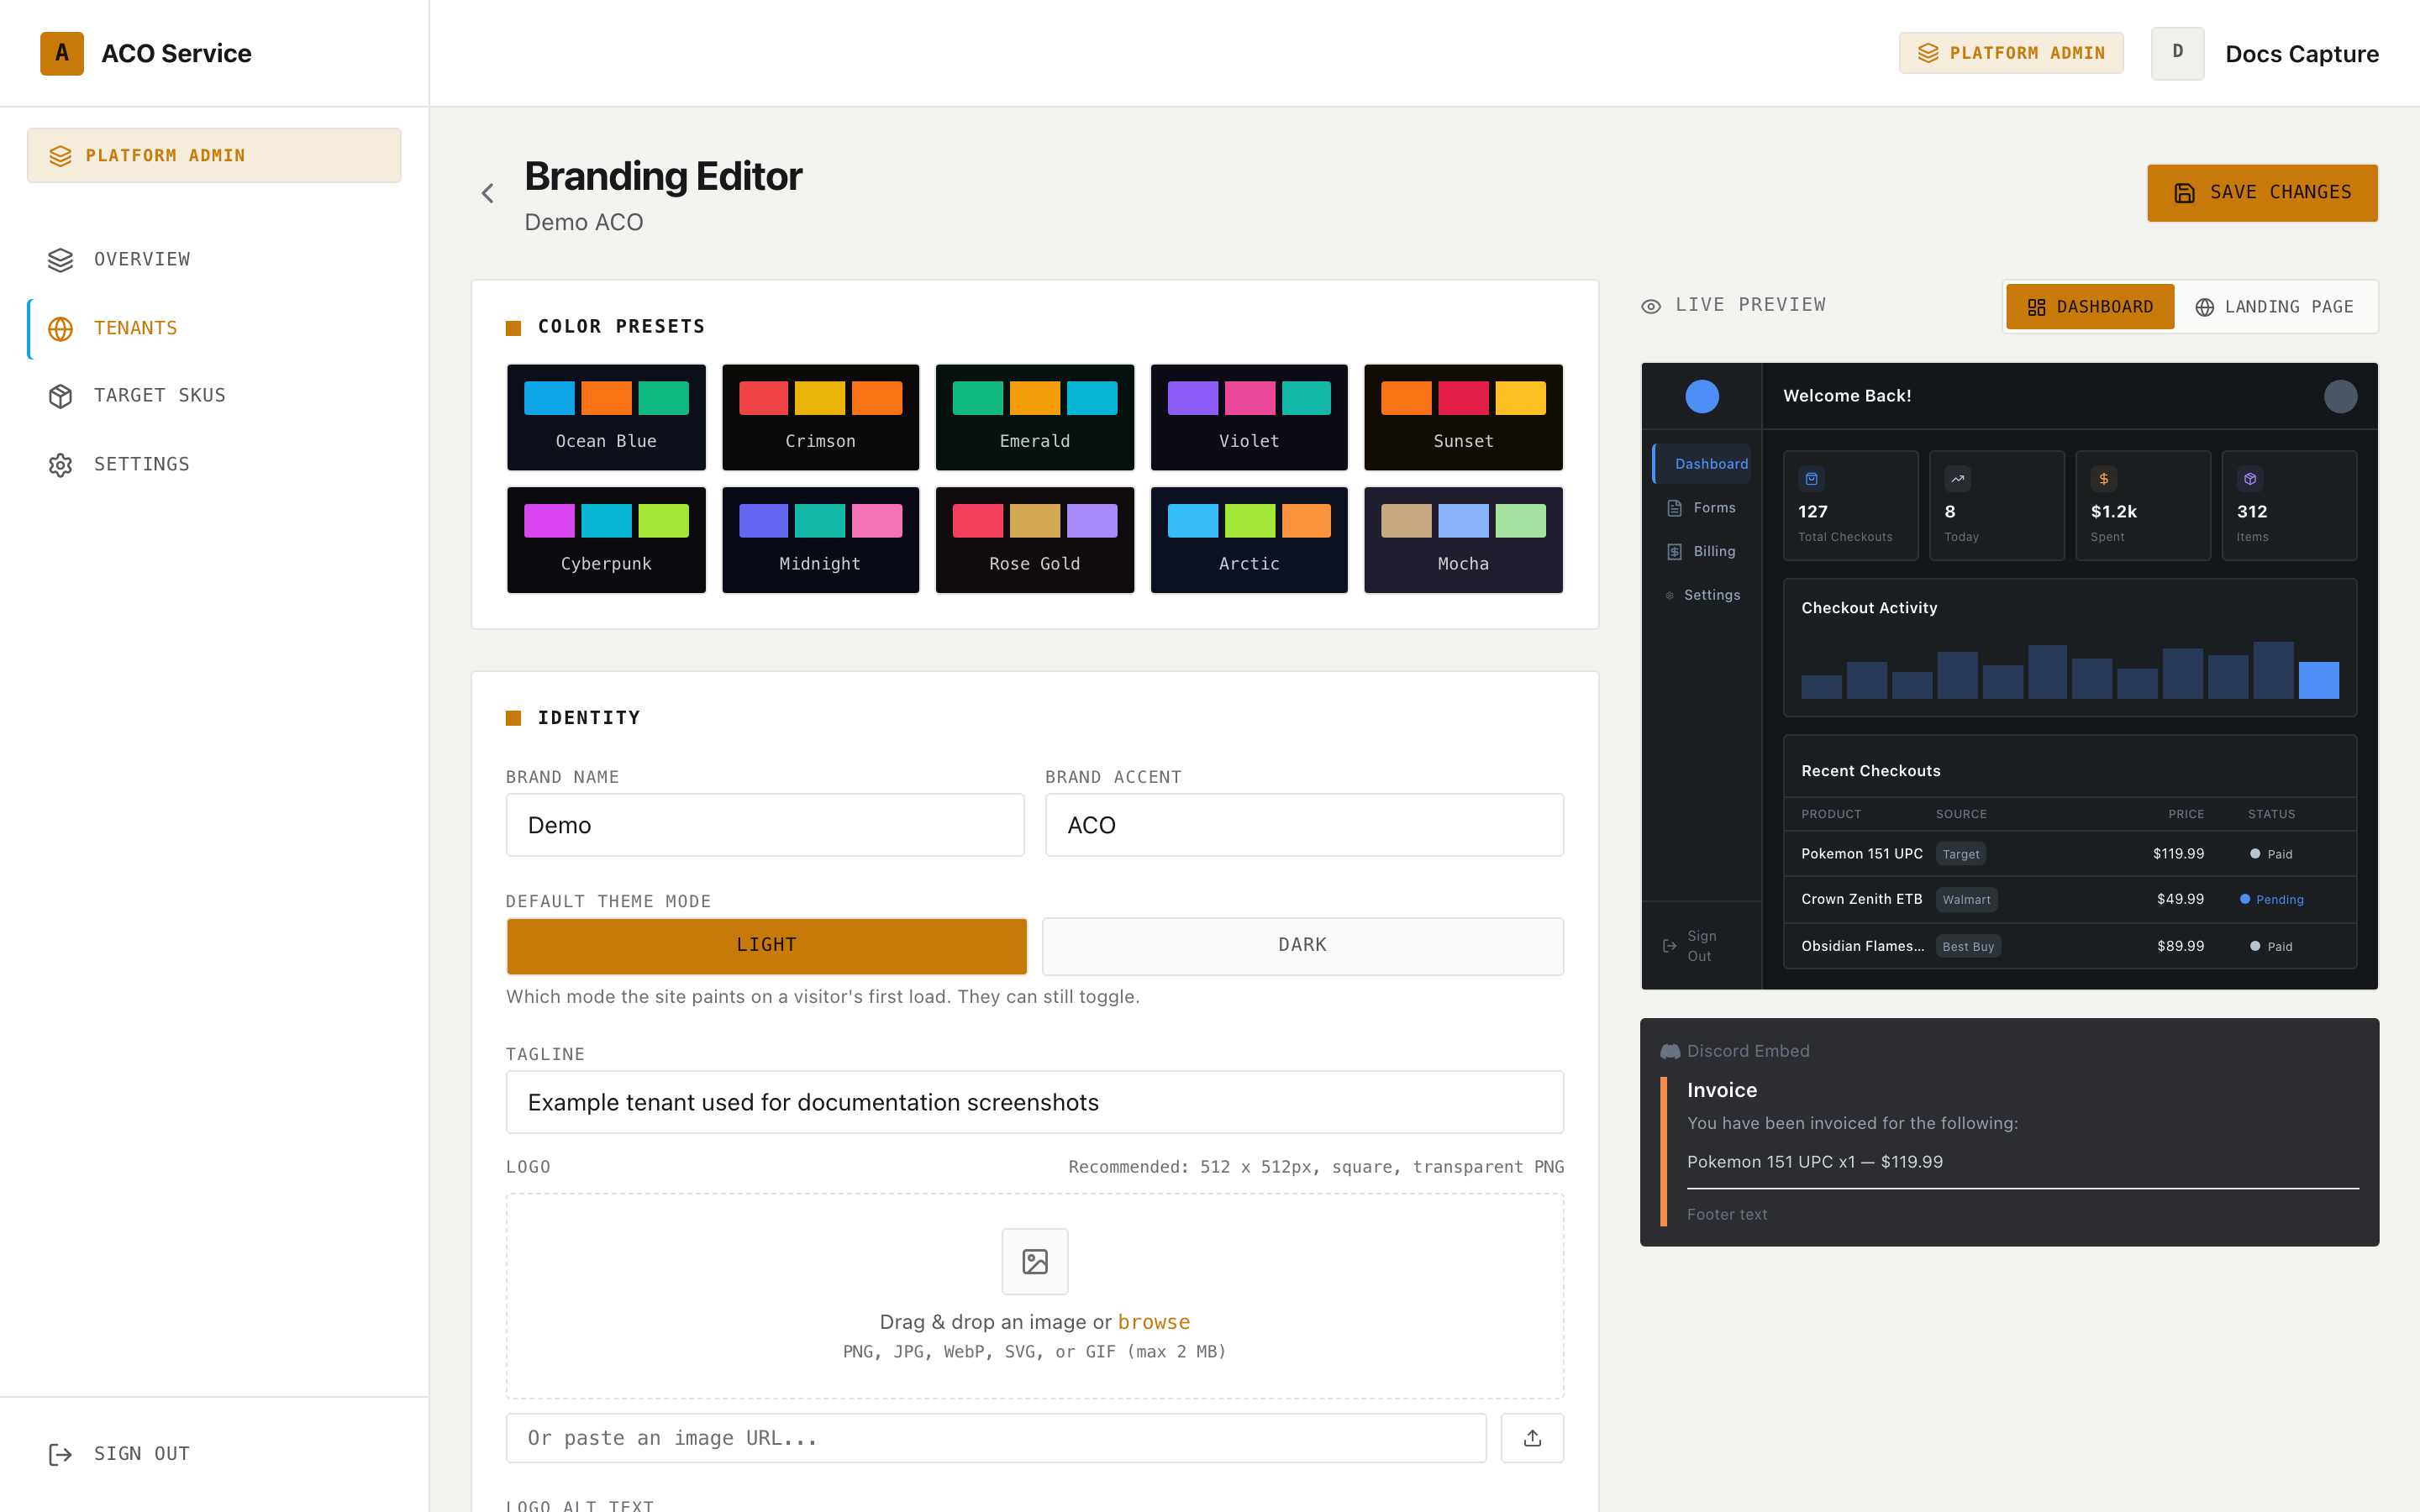Image resolution: width=2420 pixels, height=1512 pixels.
Task: Go to the Overview page
Action: [x=214, y=260]
